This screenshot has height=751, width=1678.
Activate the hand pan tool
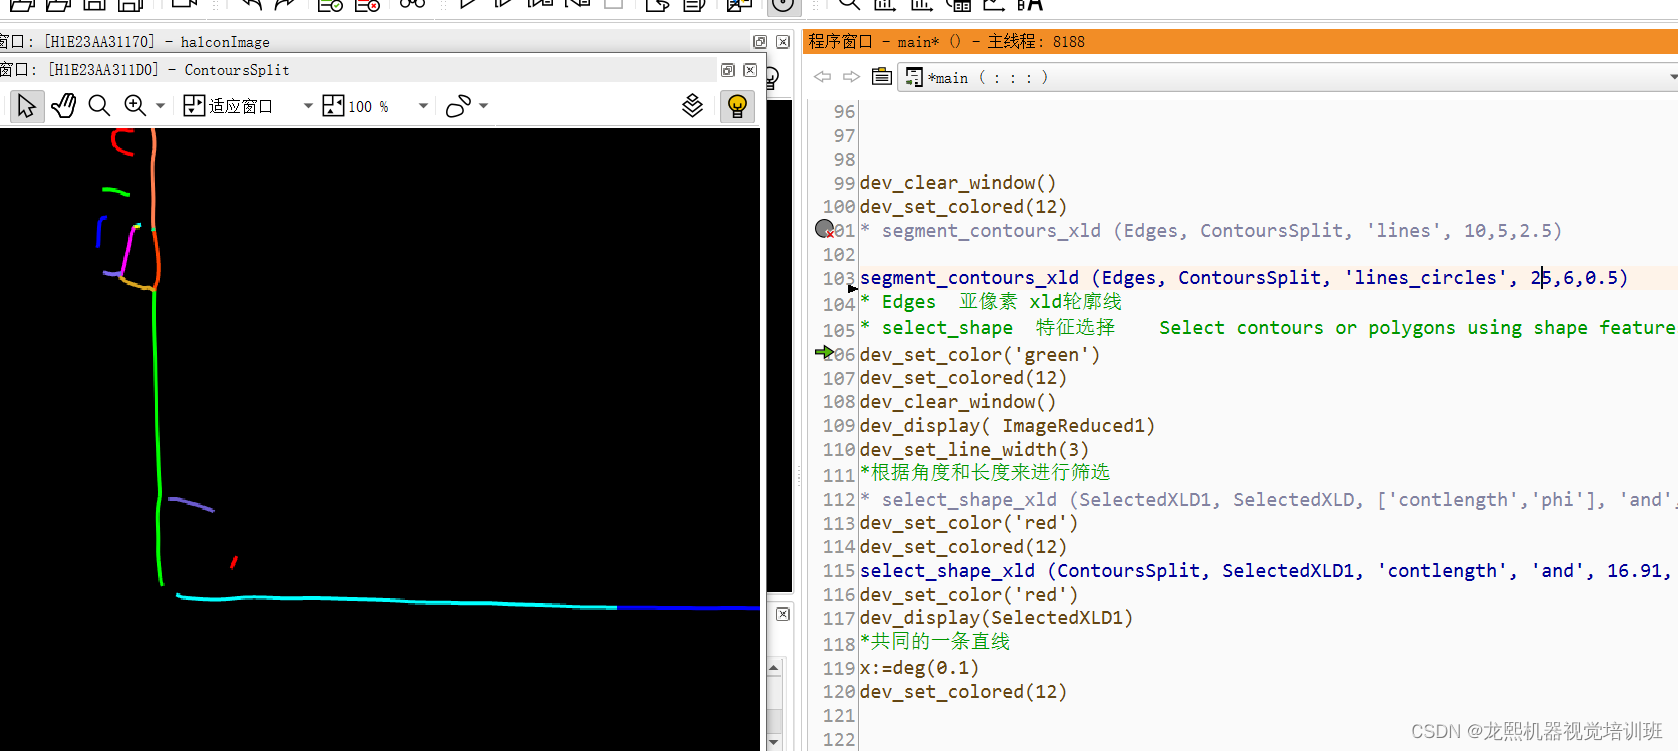click(64, 106)
